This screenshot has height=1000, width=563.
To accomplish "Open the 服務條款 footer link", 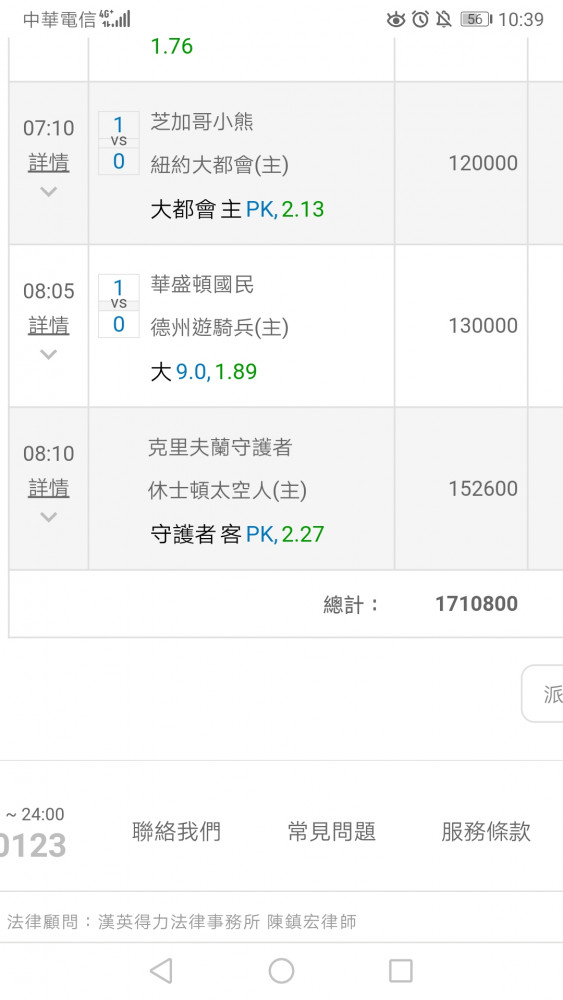I will [486, 832].
